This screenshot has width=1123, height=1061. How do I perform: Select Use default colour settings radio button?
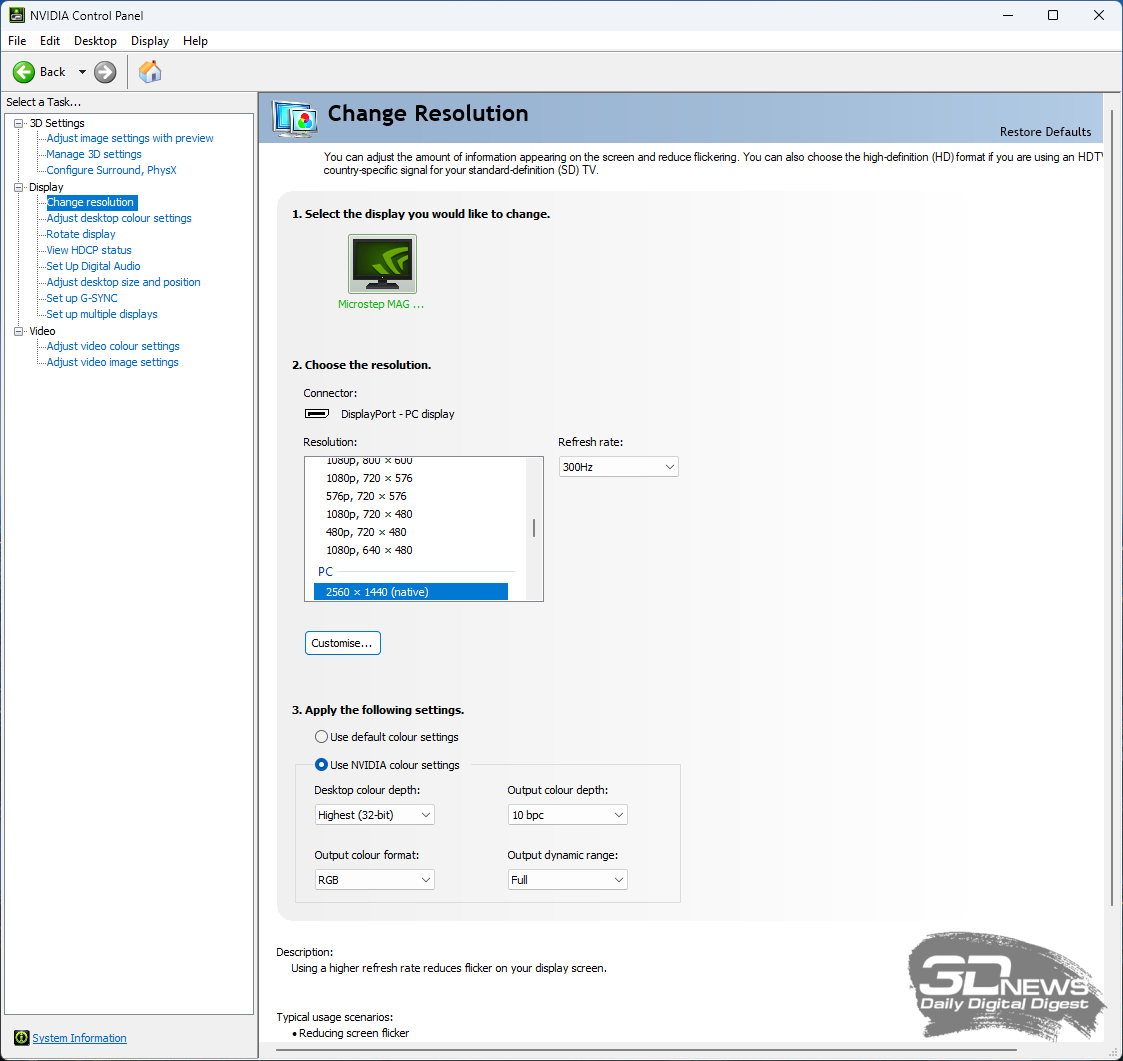pyautogui.click(x=321, y=737)
